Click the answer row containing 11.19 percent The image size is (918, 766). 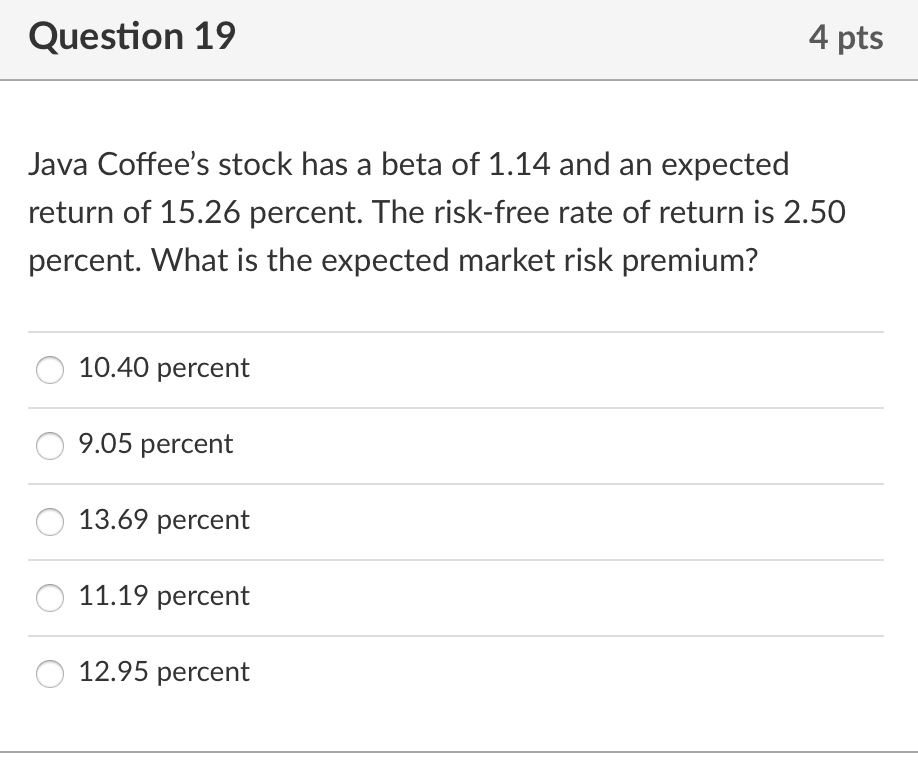click(457, 598)
